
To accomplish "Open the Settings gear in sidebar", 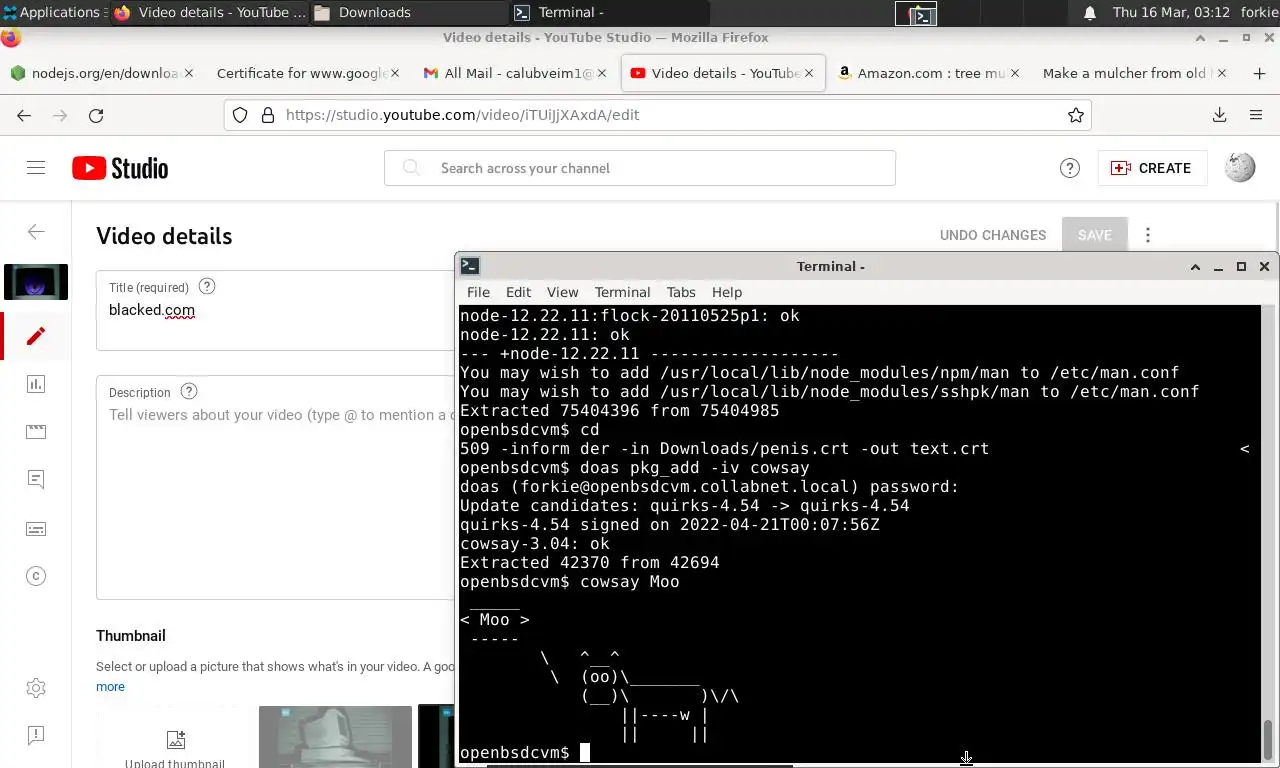I will [x=36, y=688].
